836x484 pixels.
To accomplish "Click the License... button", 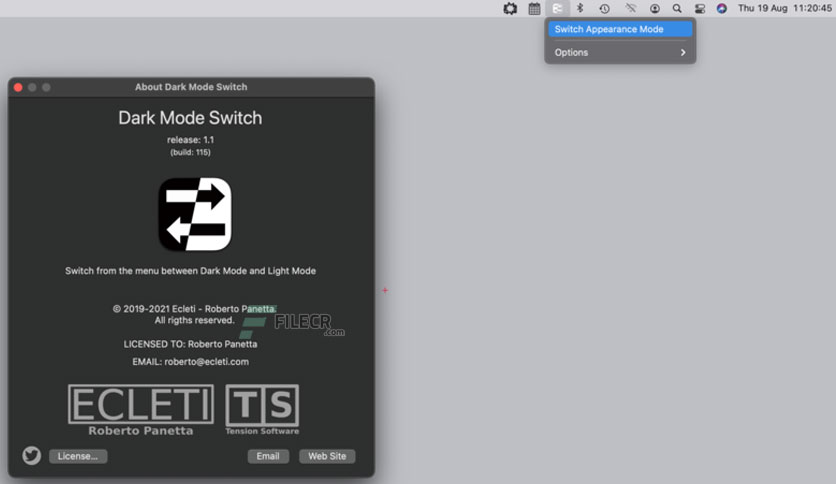I will click(78, 456).
